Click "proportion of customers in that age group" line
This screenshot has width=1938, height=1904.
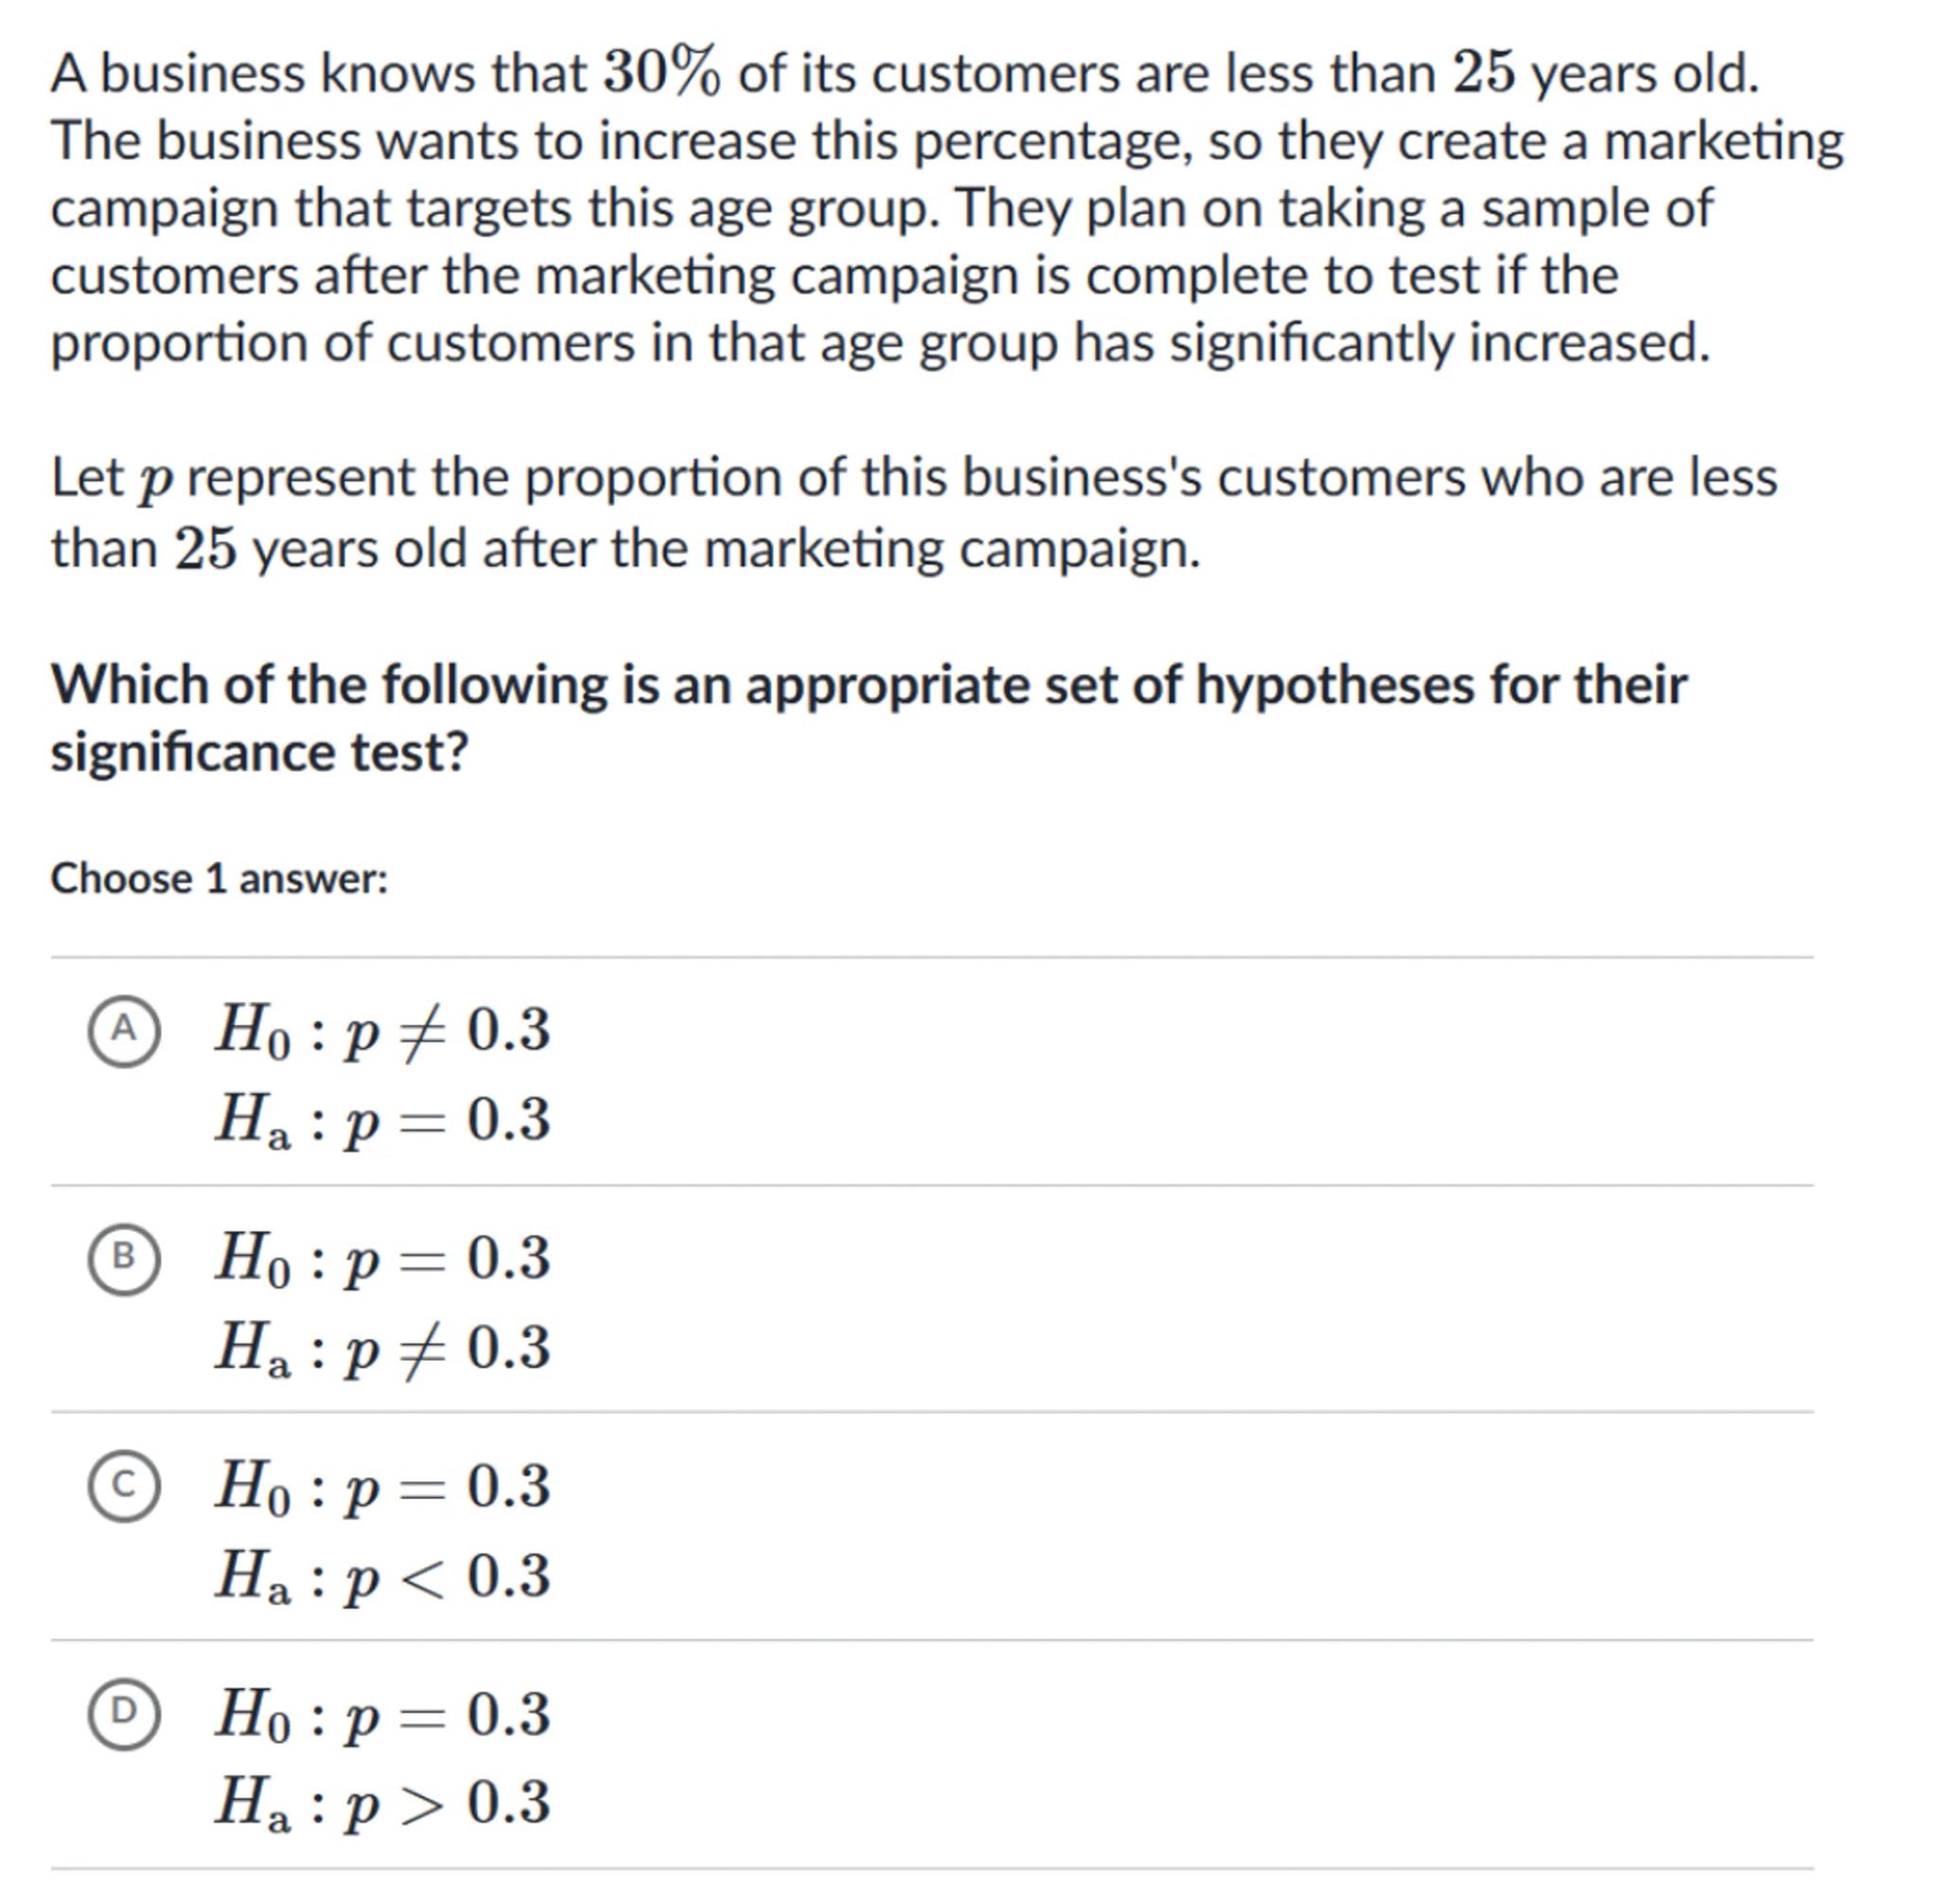(x=880, y=343)
